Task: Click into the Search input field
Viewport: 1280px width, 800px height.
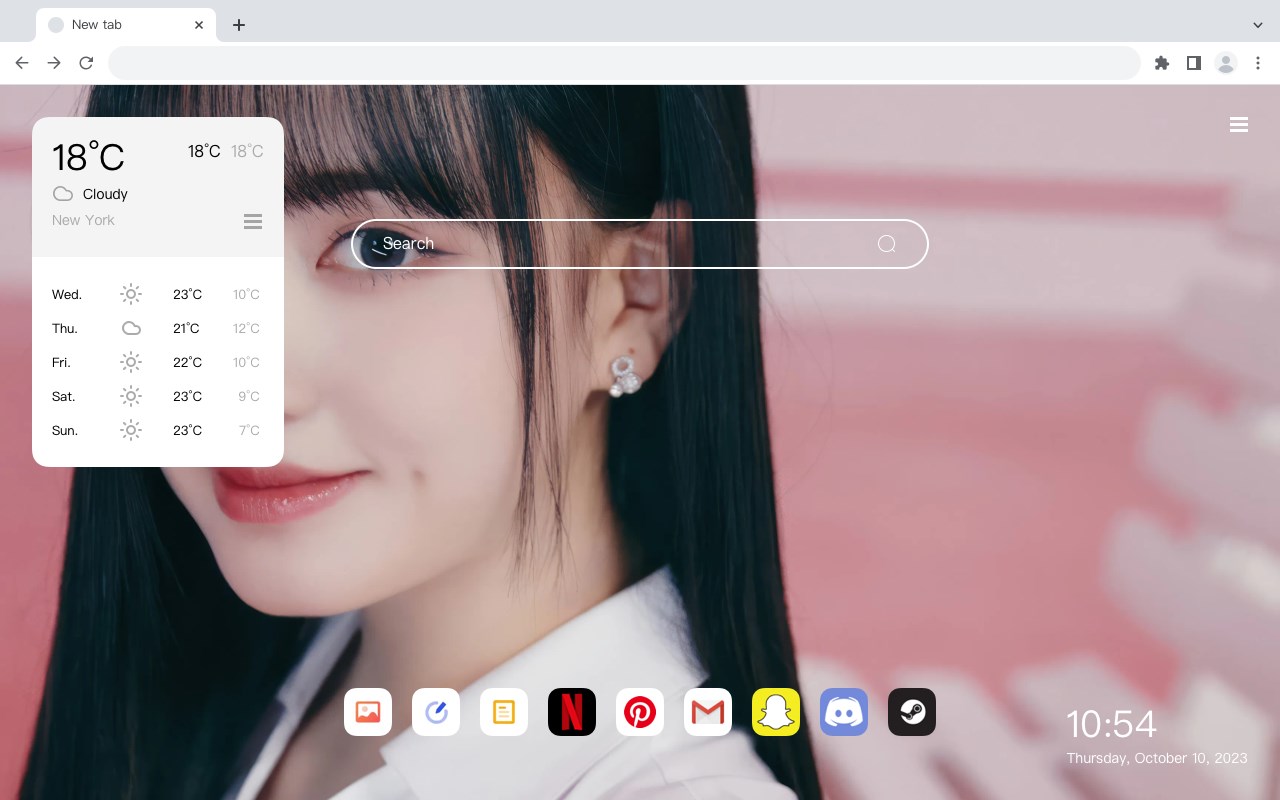Action: [640, 244]
